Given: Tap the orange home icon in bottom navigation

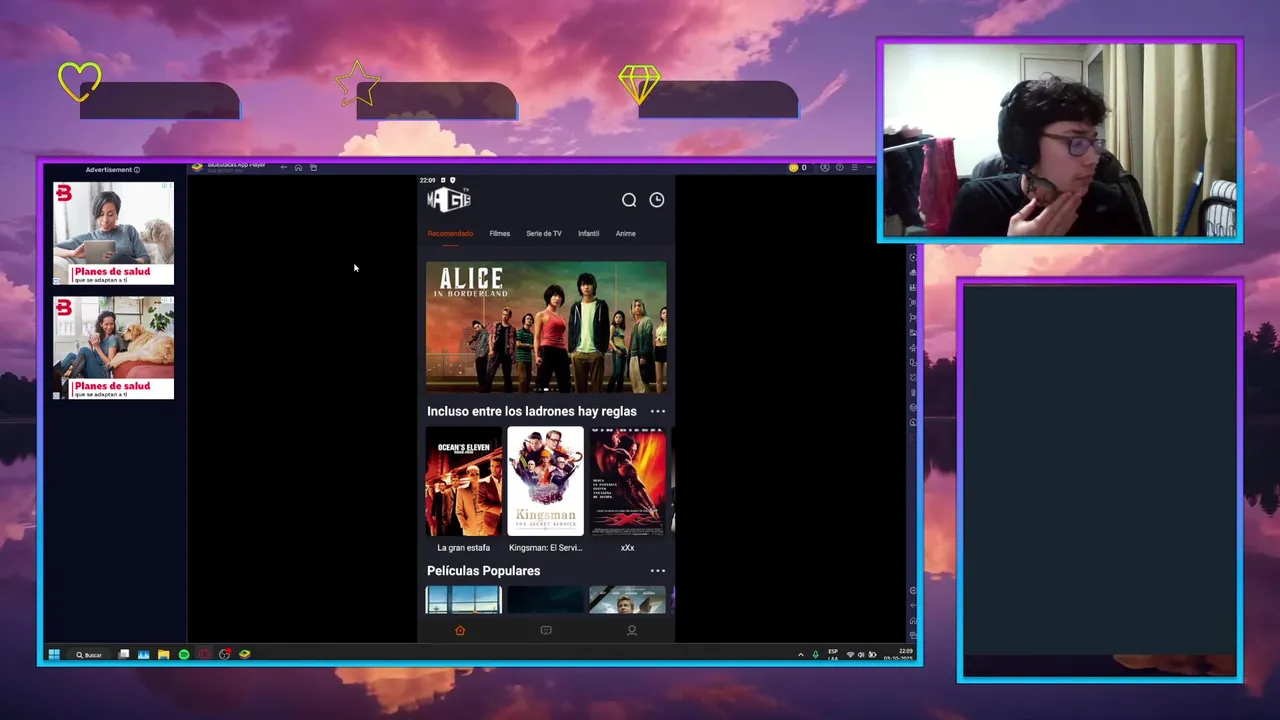Looking at the screenshot, I should click(460, 631).
